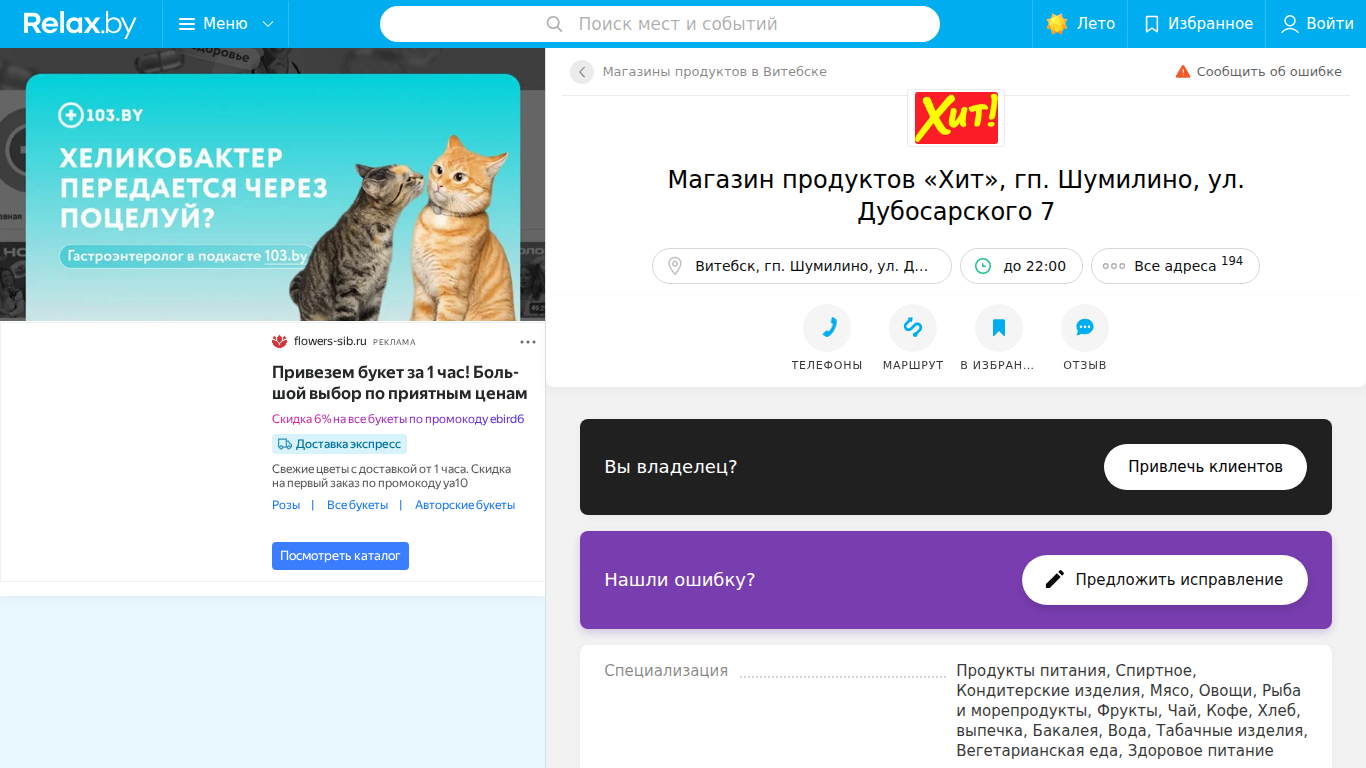Image resolution: width=1366 pixels, height=768 pixels.
Task: Click the Вы владелец? text
Action: pos(670,467)
